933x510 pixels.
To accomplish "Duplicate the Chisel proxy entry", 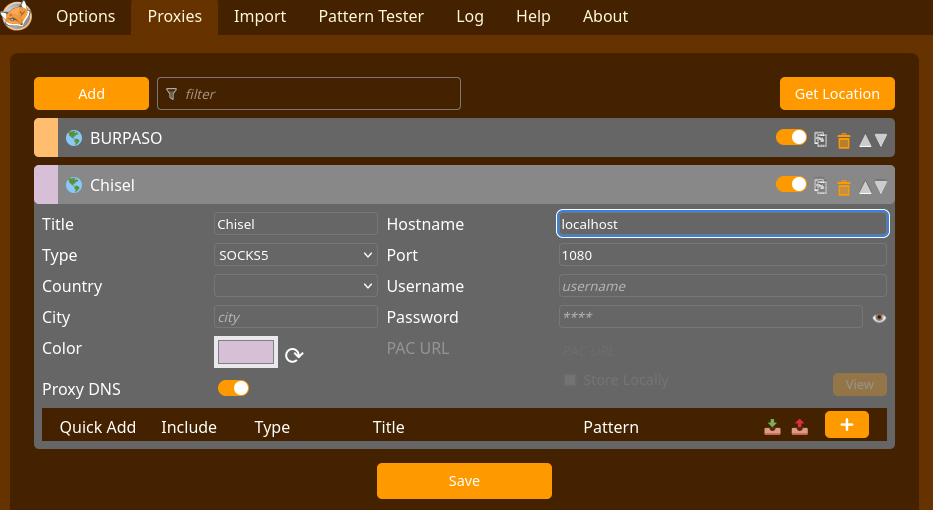I will [820, 186].
